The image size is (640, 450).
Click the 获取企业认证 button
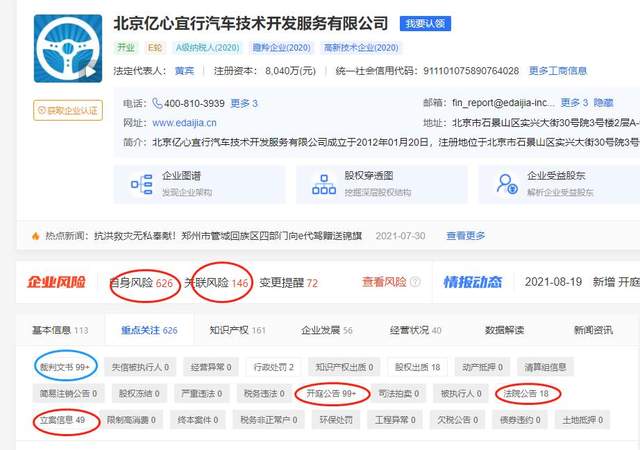68,110
